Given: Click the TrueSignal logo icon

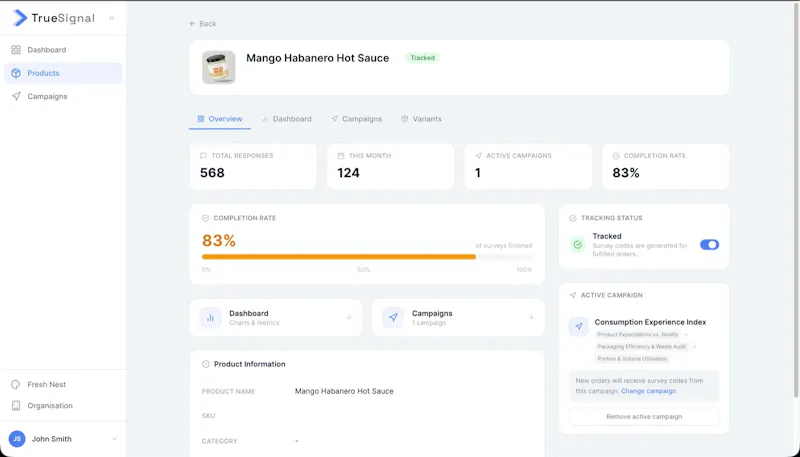Looking at the screenshot, I should pyautogui.click(x=19, y=18).
